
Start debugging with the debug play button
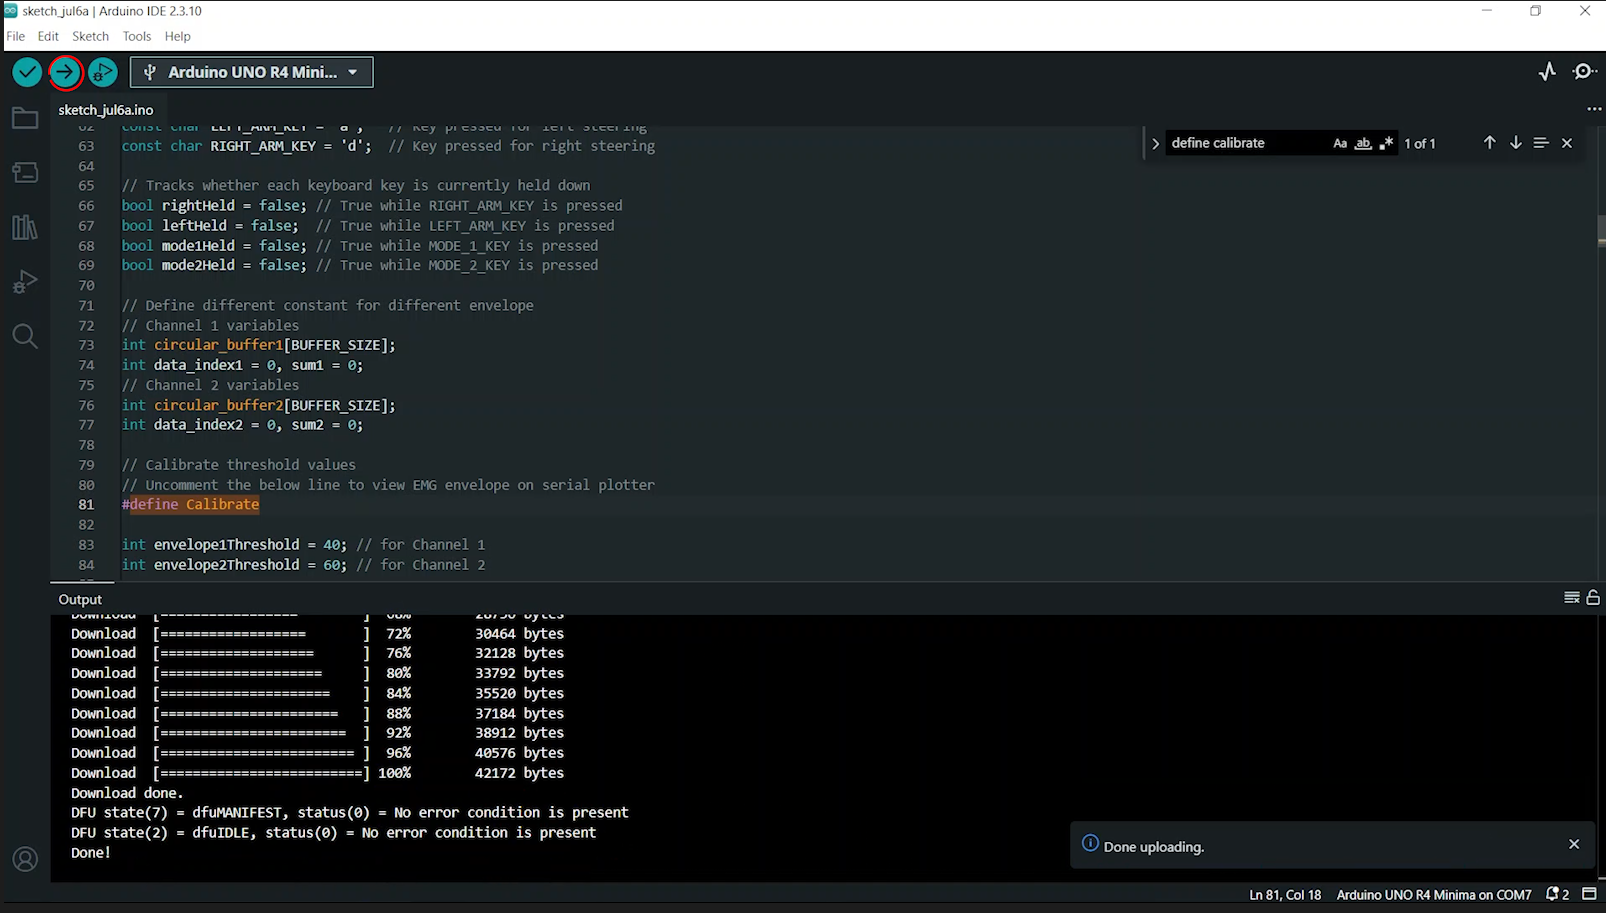click(x=103, y=72)
